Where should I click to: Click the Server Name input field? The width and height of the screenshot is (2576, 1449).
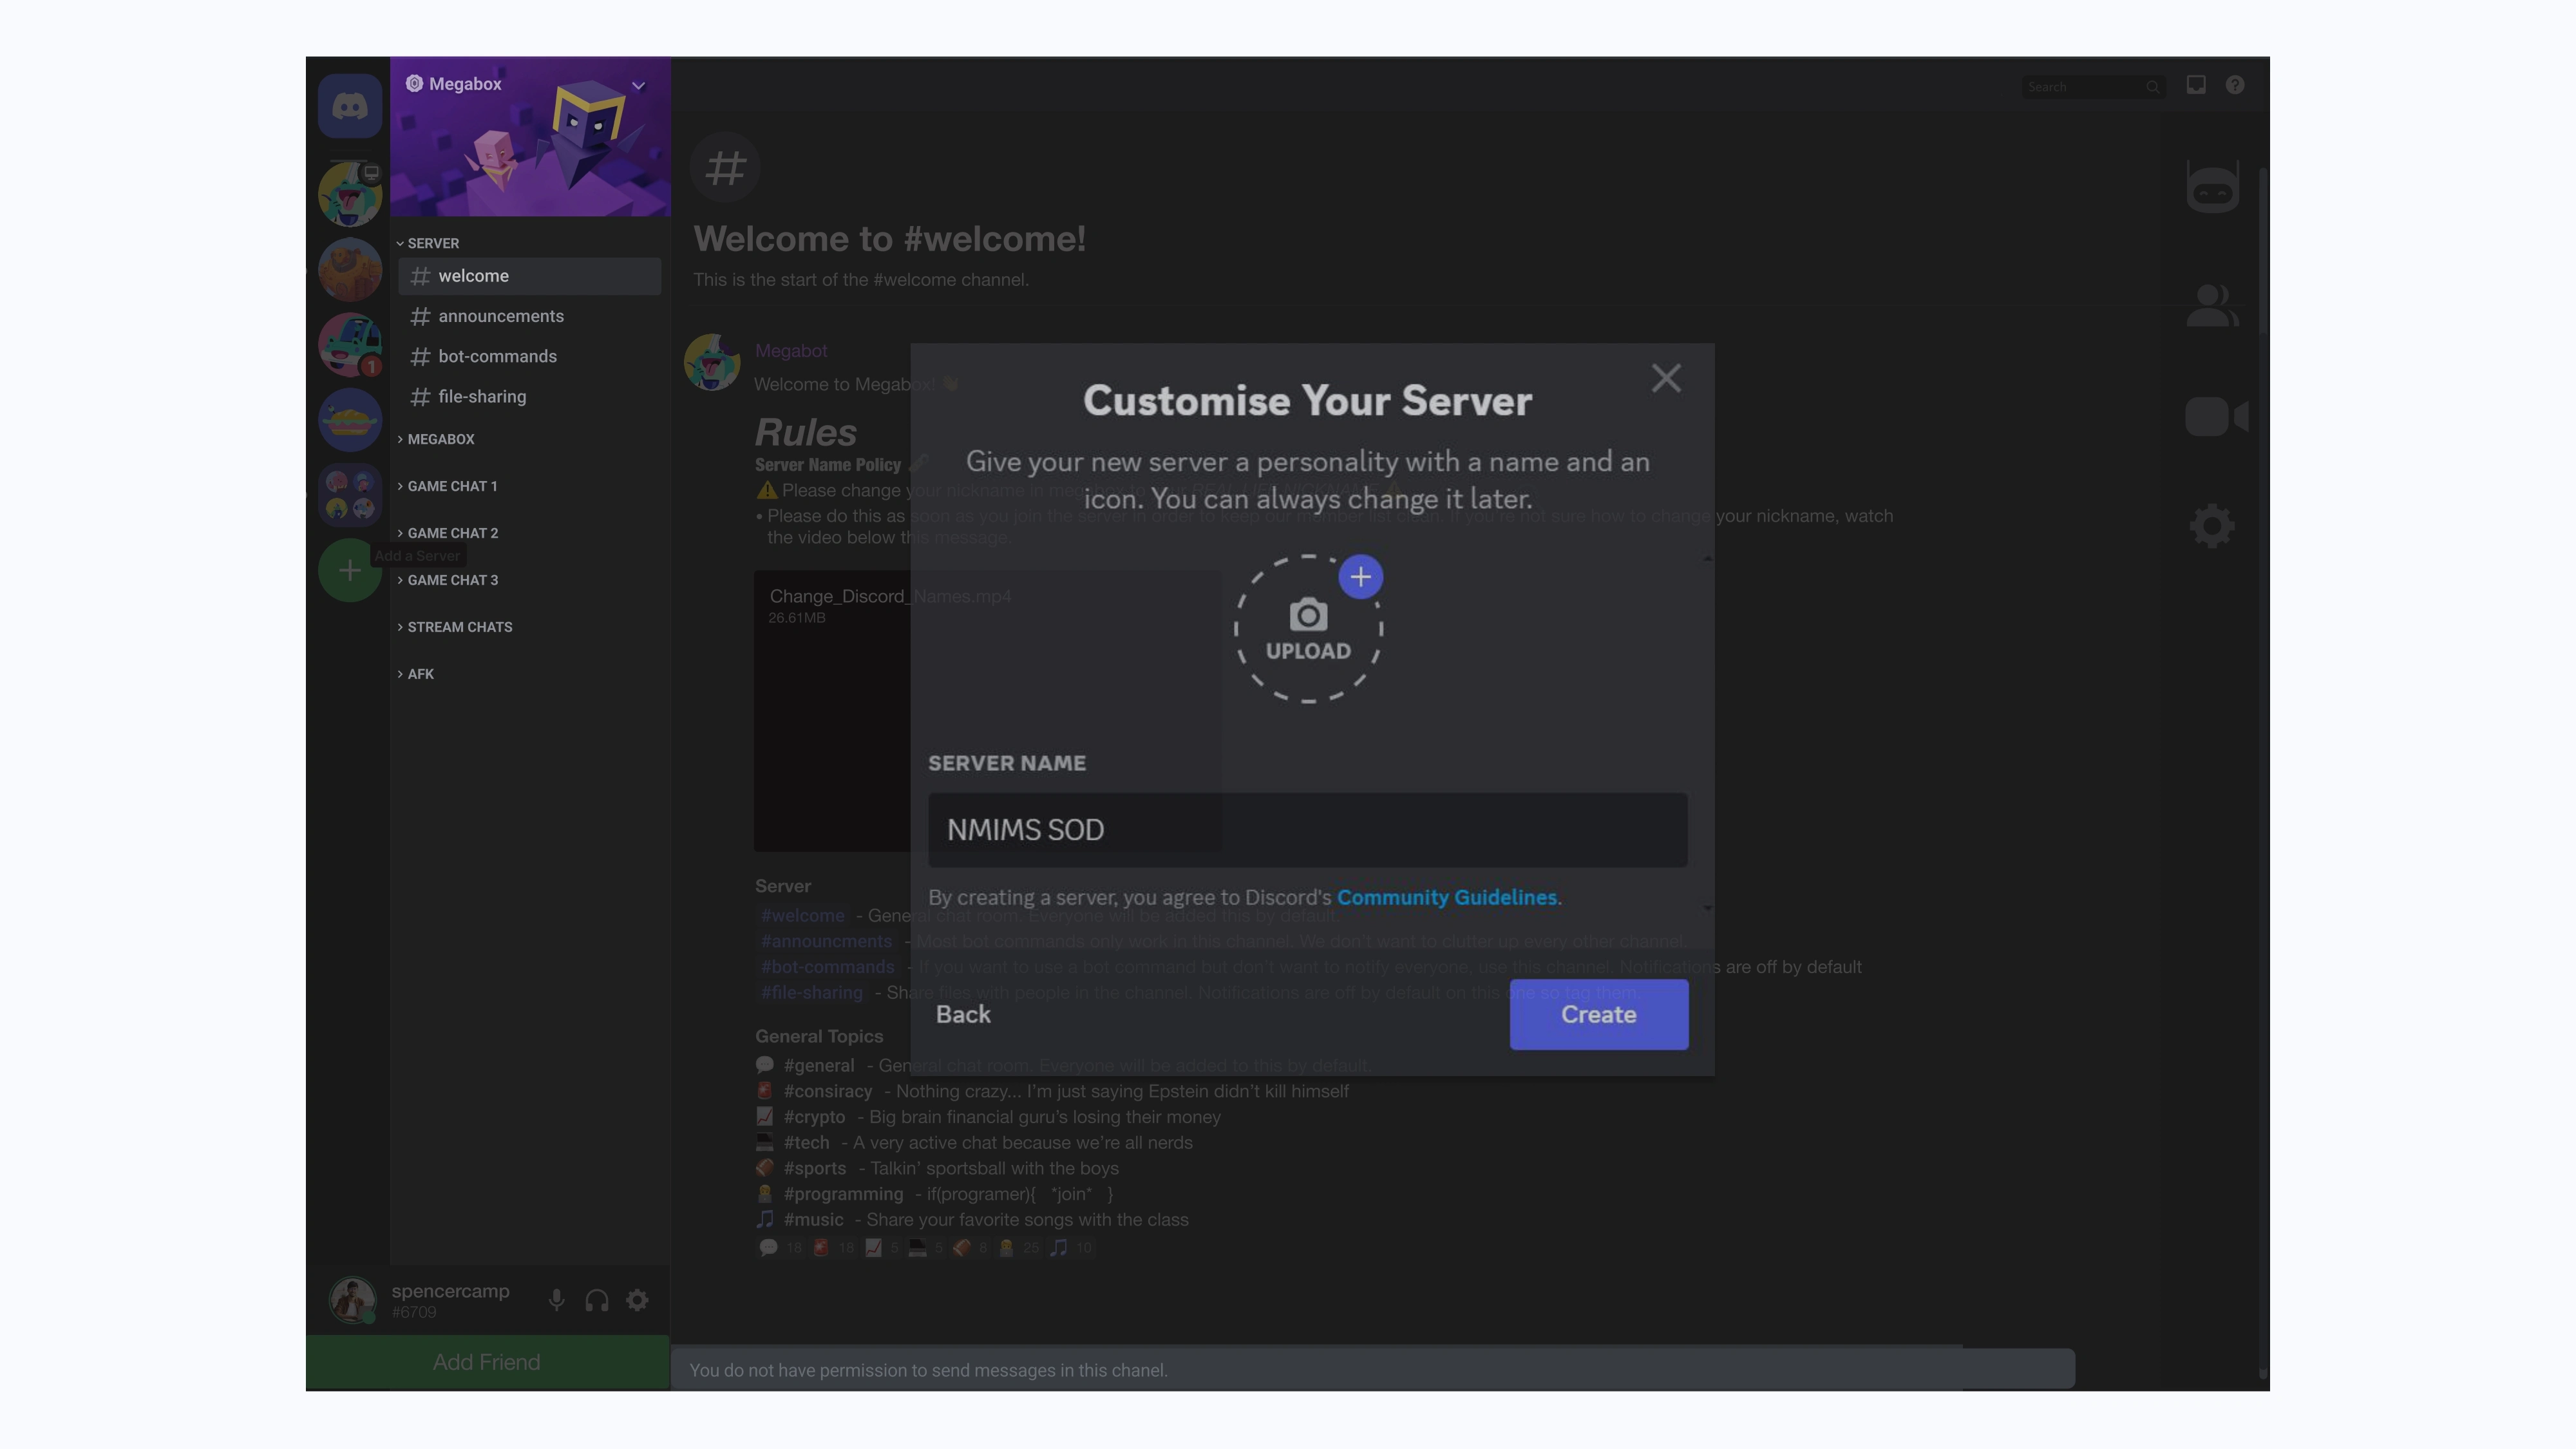[1307, 830]
